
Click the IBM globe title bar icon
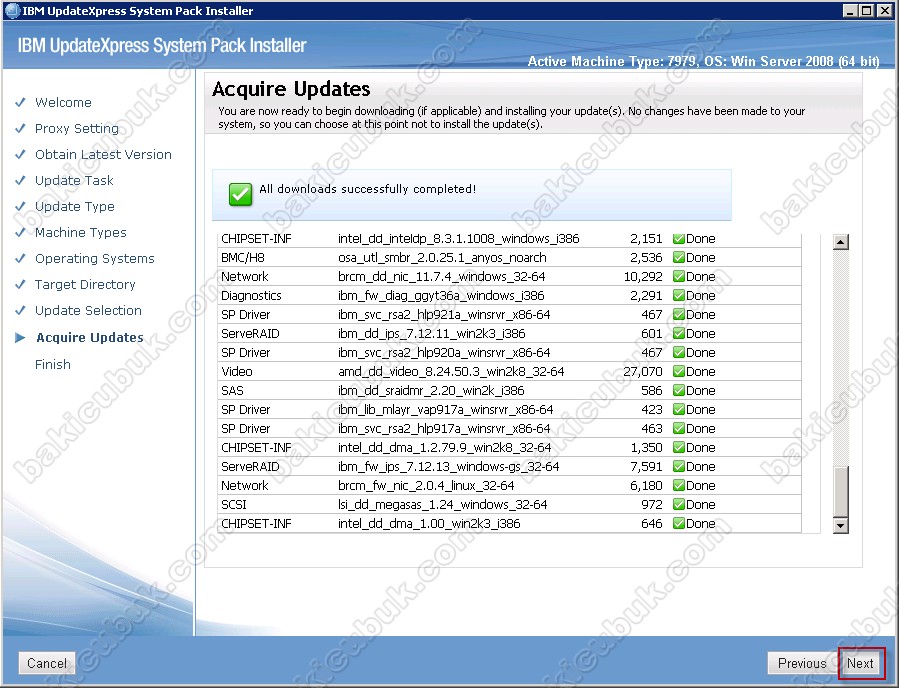point(12,11)
